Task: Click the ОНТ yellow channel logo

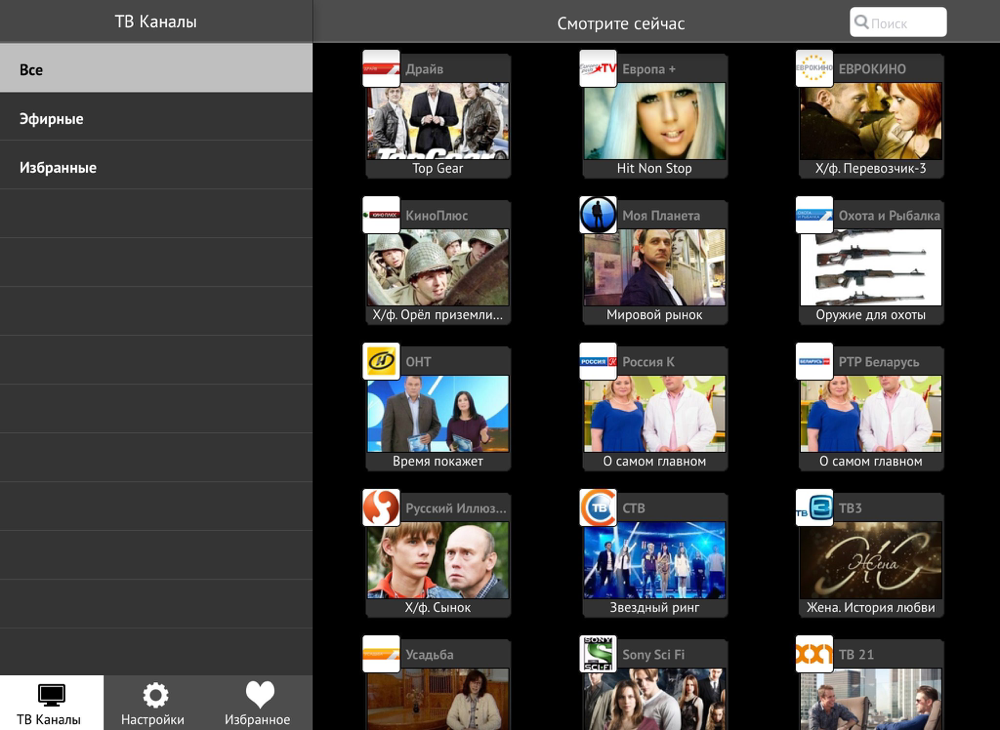Action: click(x=381, y=361)
